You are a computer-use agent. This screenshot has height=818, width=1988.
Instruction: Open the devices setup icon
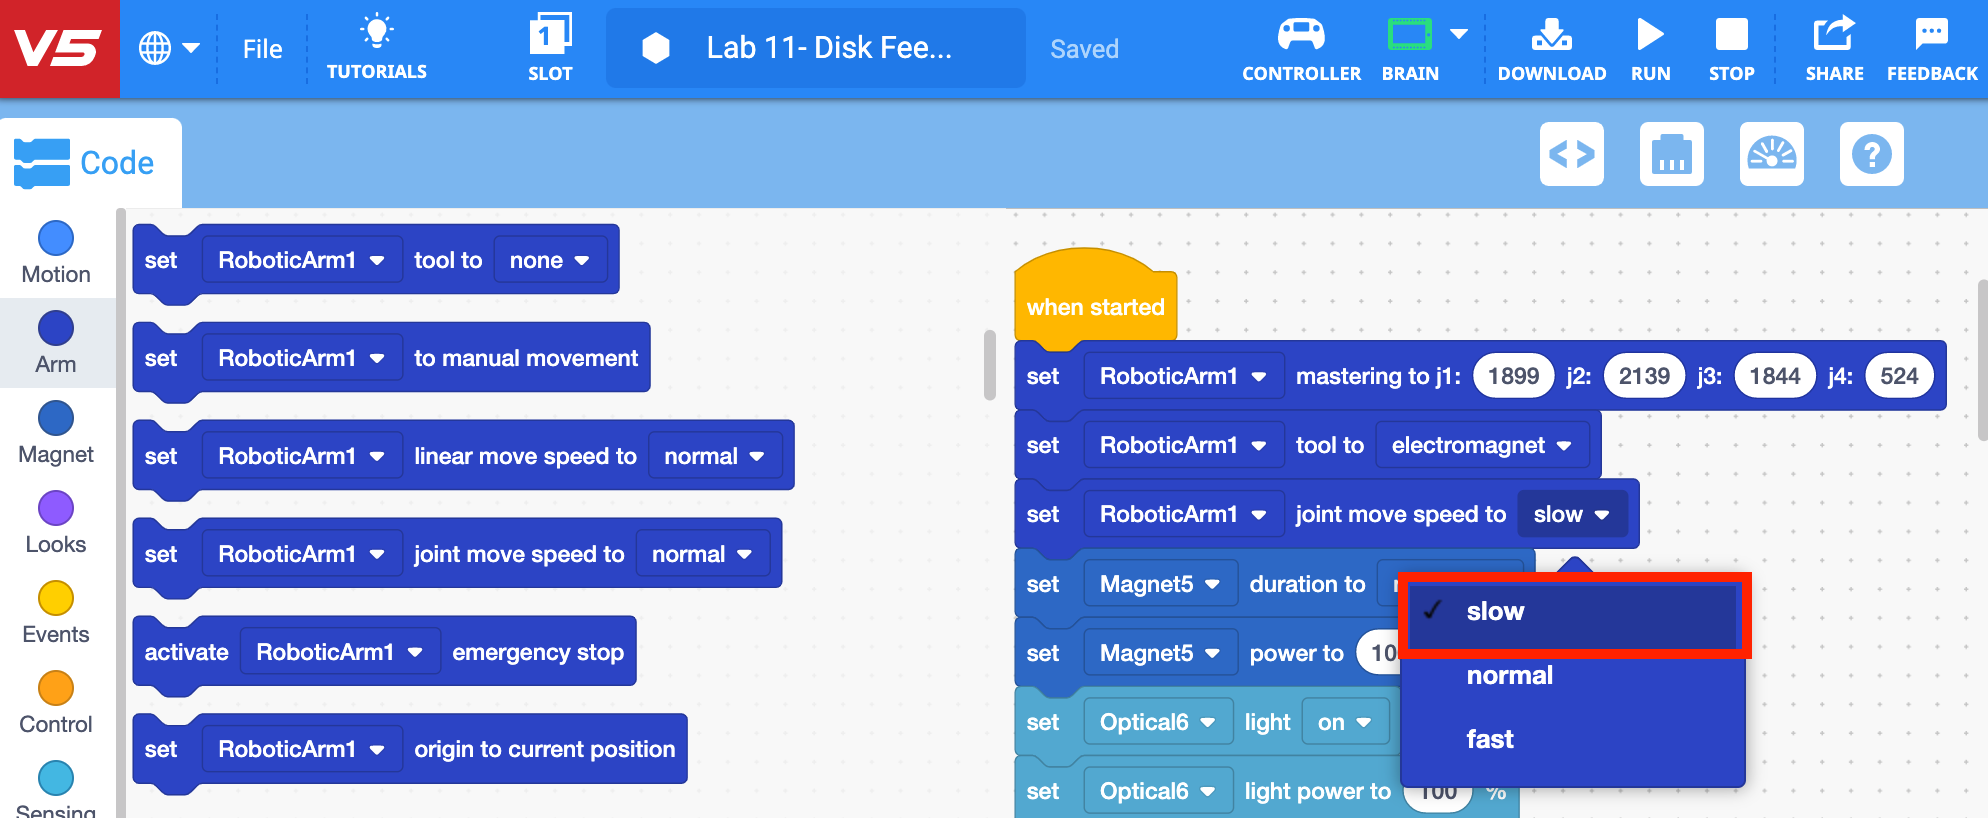(x=1672, y=154)
